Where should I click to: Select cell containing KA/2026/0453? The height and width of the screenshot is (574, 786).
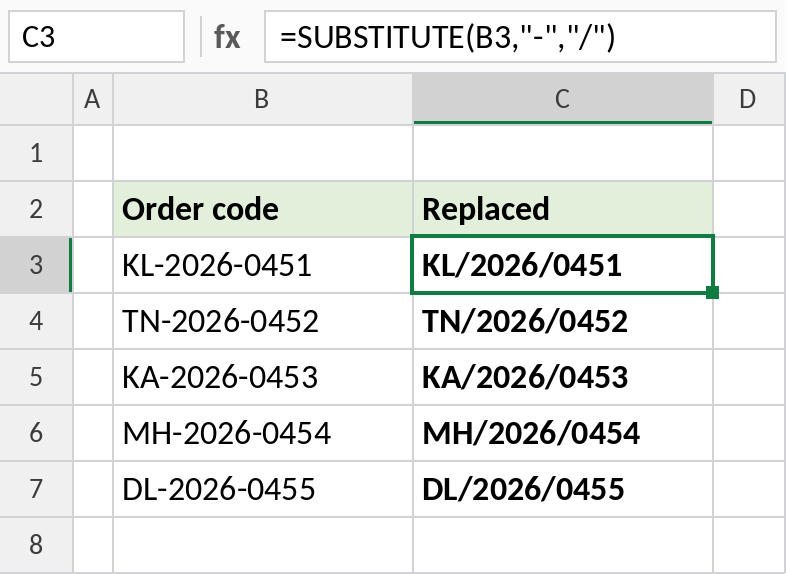point(562,377)
